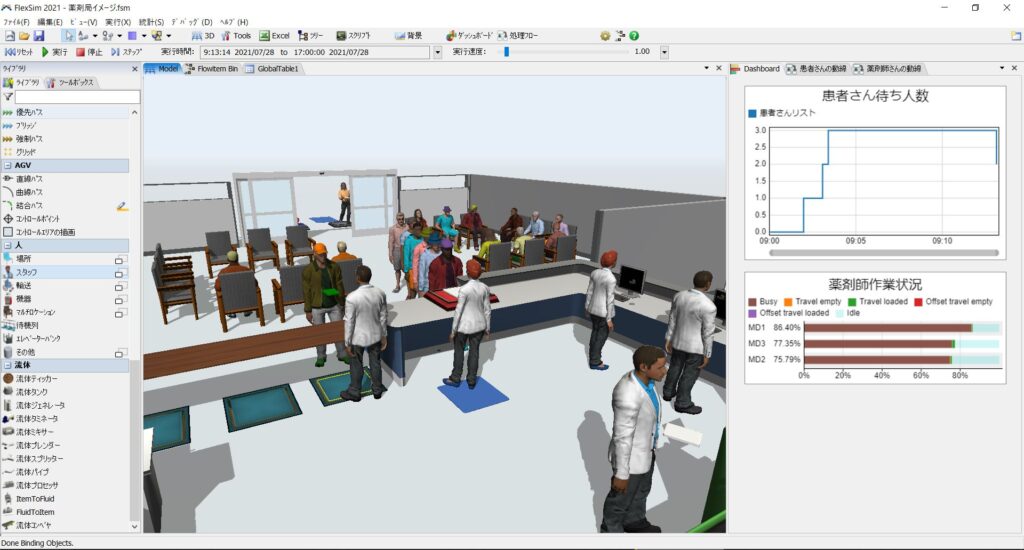Image resolution: width=1024 pixels, height=550 pixels.
Task: Switch to the FlowItem Bin tab
Action: [x=212, y=69]
